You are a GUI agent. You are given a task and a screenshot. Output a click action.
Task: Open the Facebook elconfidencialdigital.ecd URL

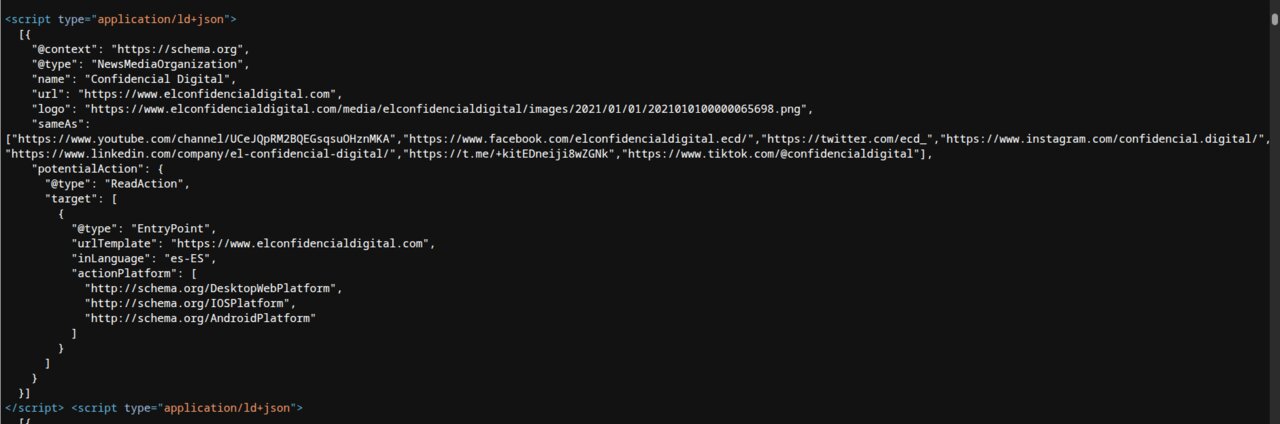tap(581, 139)
